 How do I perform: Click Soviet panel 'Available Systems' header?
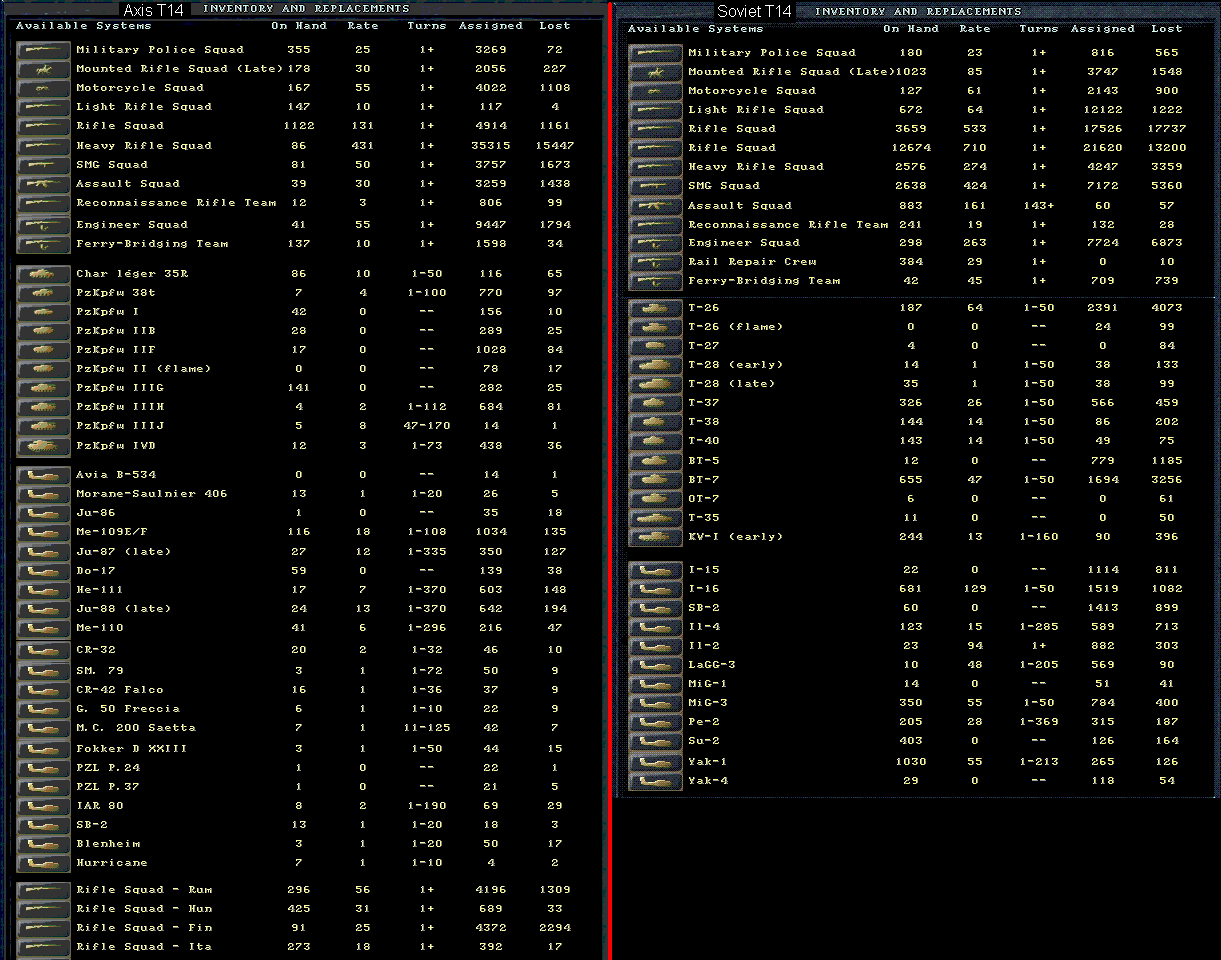(x=695, y=29)
